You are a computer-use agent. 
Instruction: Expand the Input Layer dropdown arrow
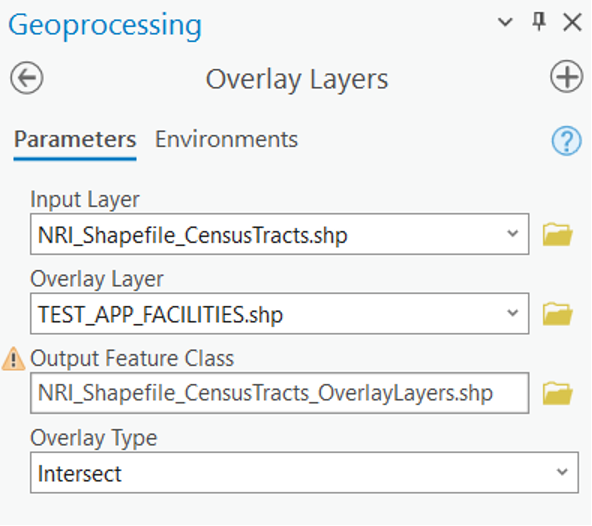[512, 234]
